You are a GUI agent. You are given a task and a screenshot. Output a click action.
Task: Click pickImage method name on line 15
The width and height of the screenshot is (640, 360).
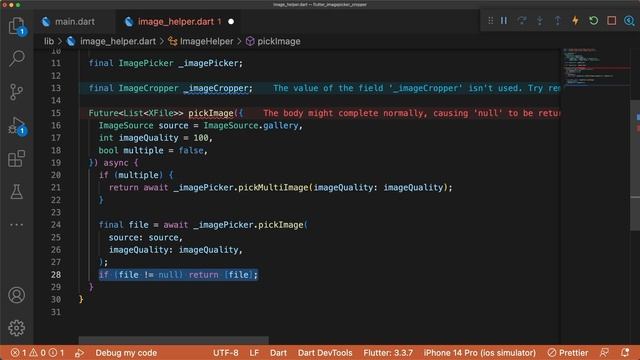[211, 113]
